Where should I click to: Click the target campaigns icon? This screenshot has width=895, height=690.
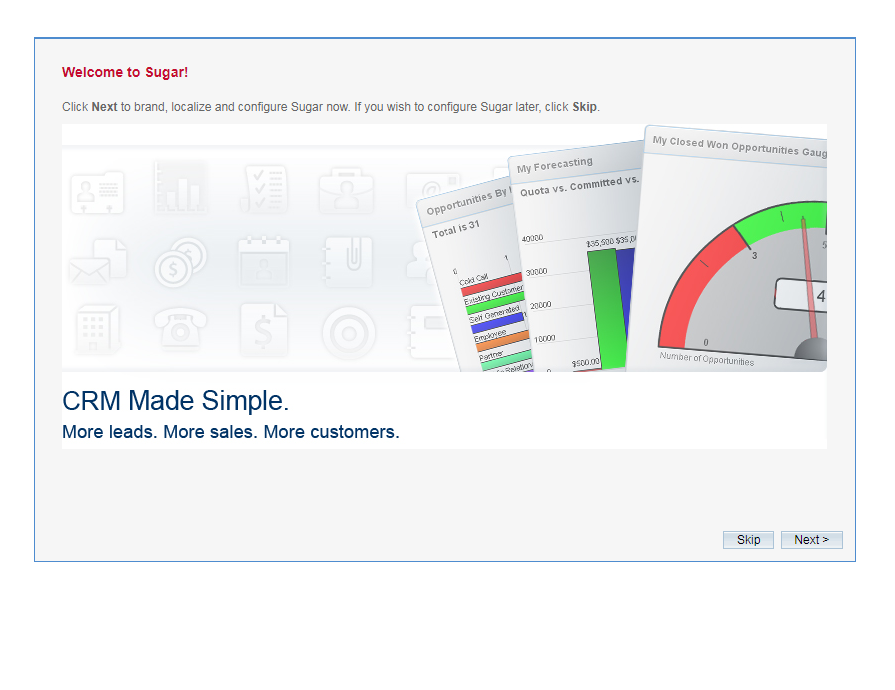point(347,333)
